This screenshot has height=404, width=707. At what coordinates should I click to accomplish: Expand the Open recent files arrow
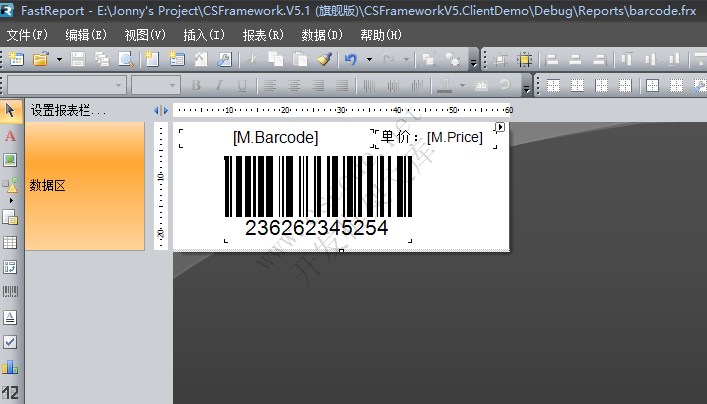[x=59, y=59]
